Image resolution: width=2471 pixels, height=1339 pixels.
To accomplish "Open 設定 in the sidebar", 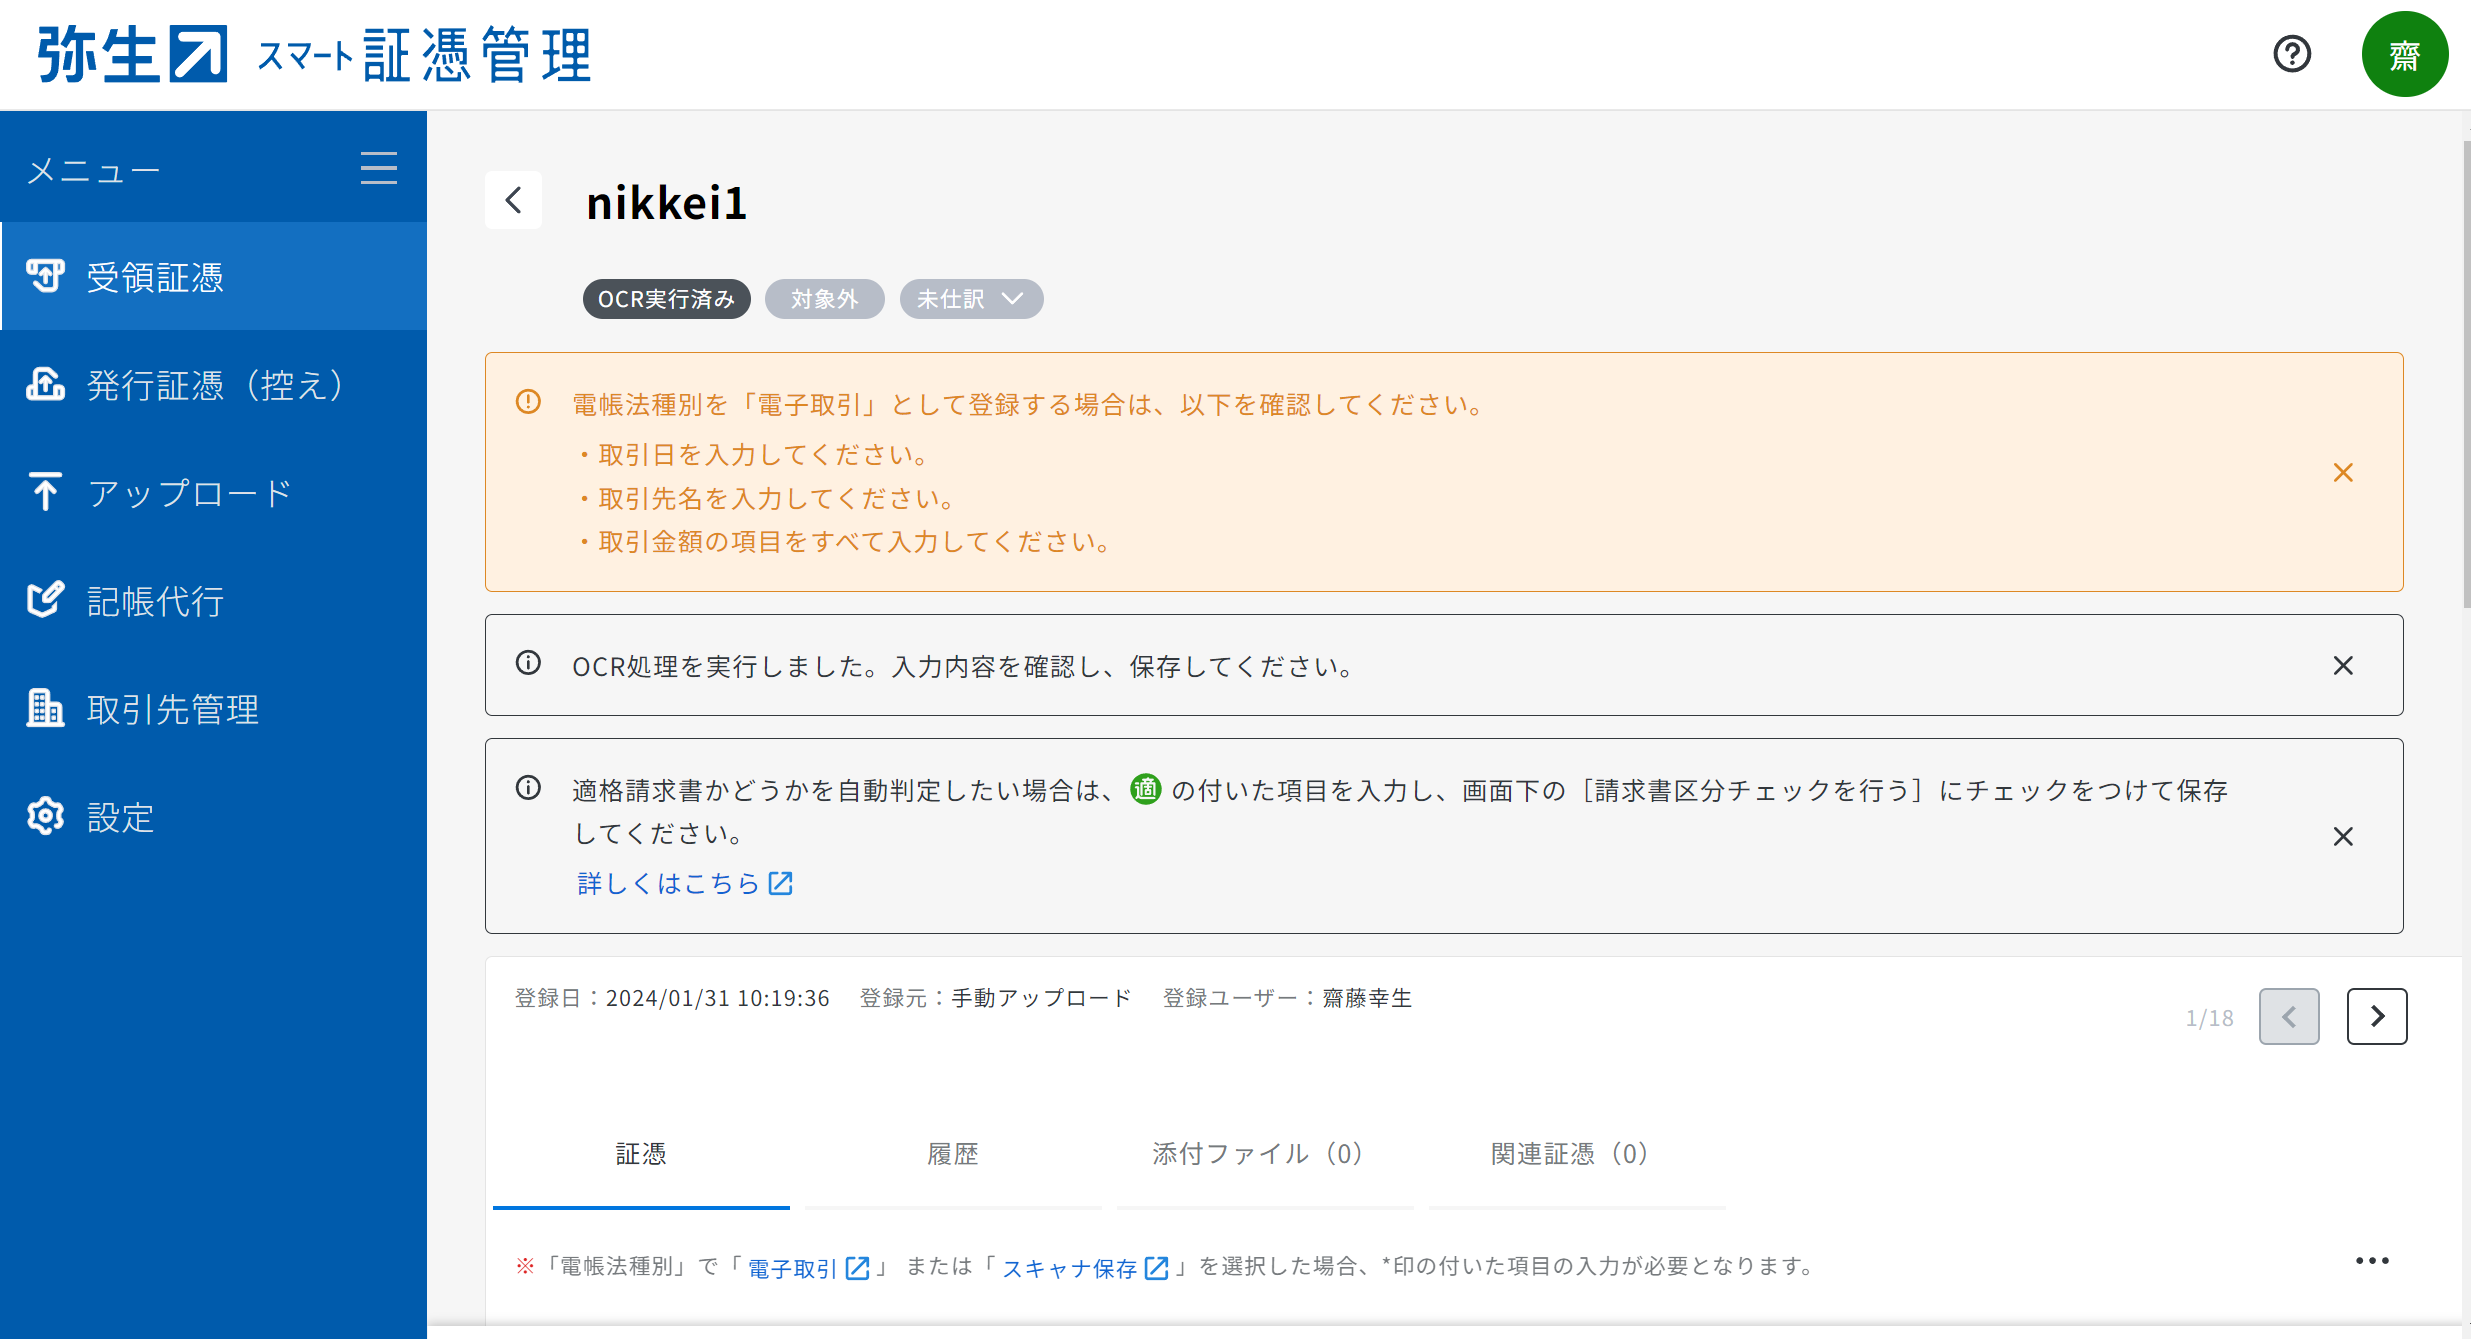I will pos(213,817).
